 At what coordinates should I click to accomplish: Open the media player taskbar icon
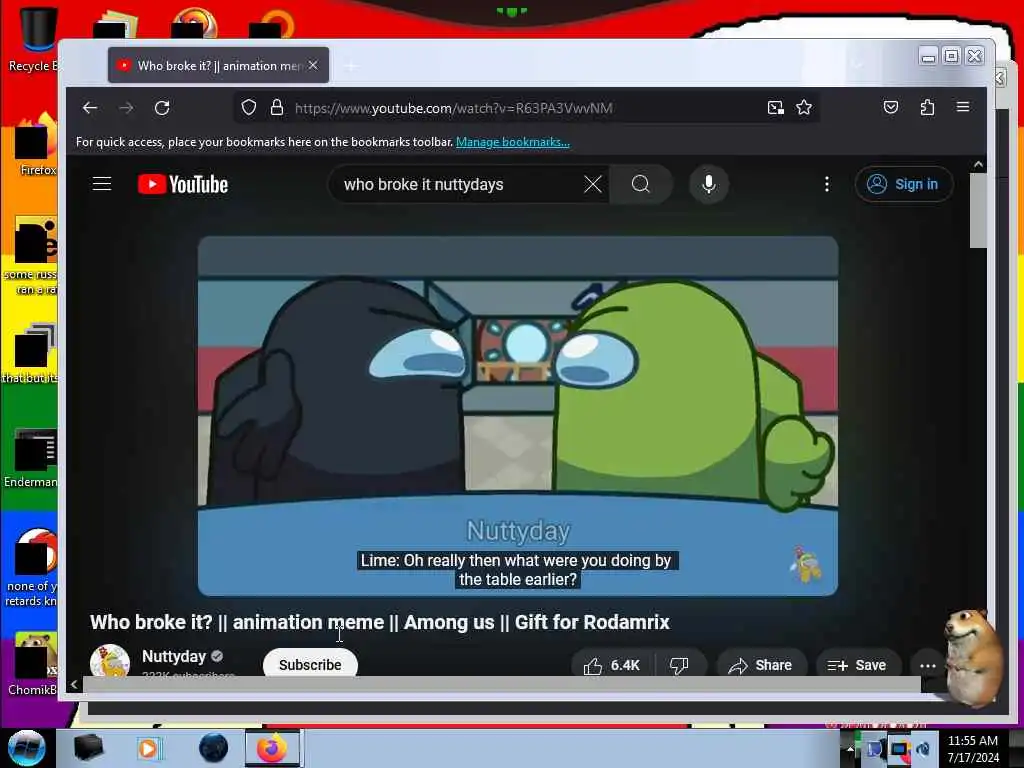148,748
